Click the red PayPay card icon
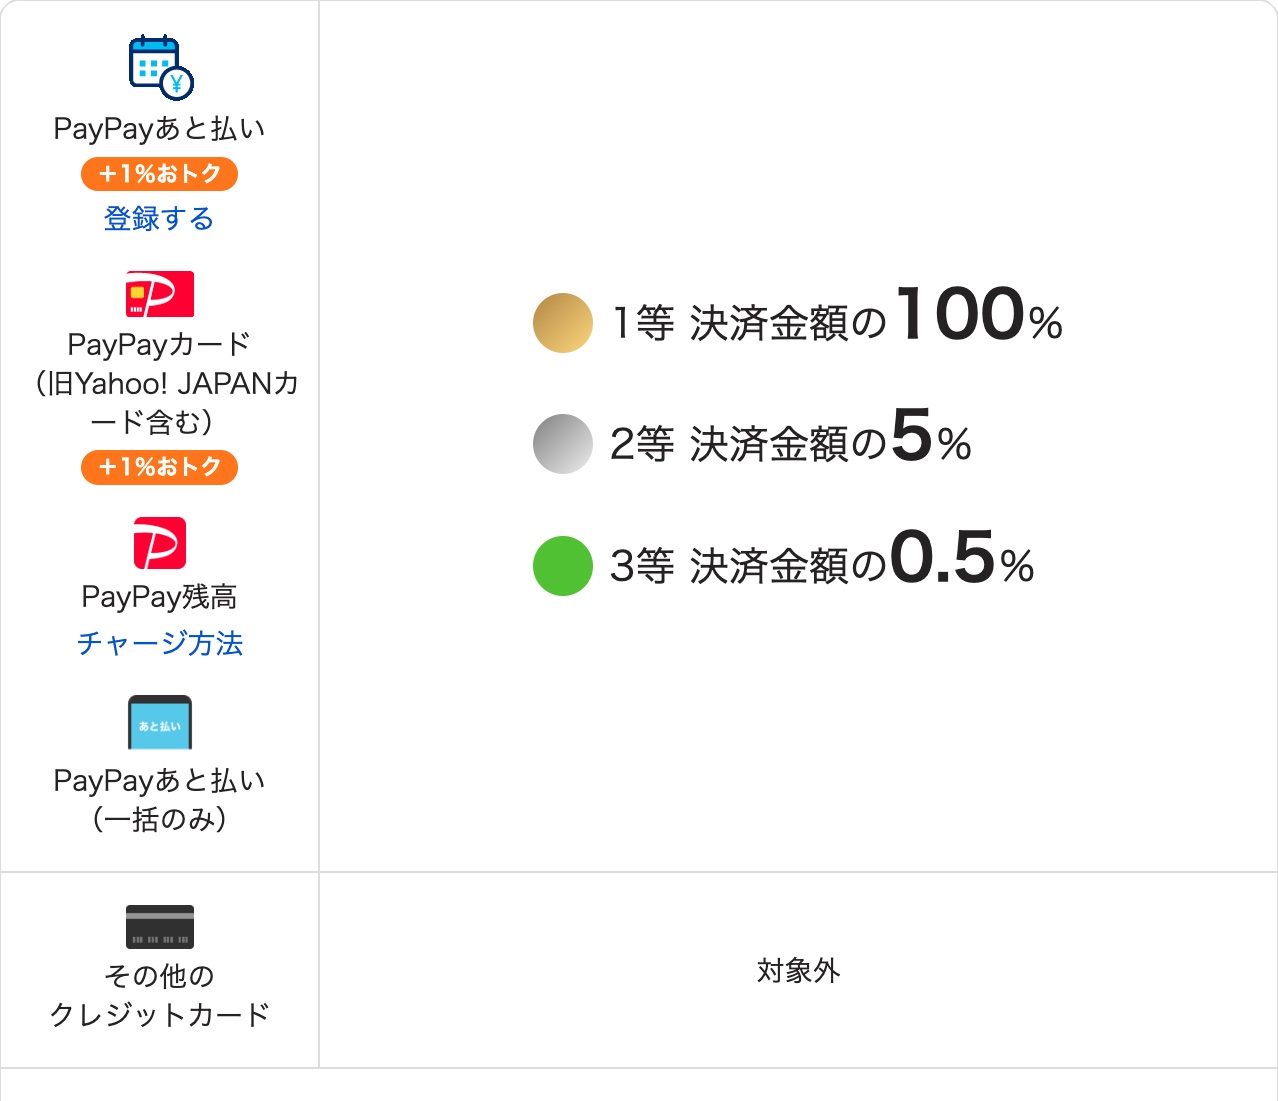The width and height of the screenshot is (1278, 1101). (x=160, y=294)
